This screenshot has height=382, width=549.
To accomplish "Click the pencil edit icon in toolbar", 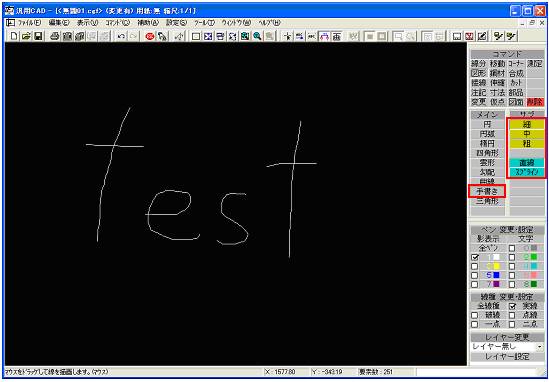I will point(482,36).
